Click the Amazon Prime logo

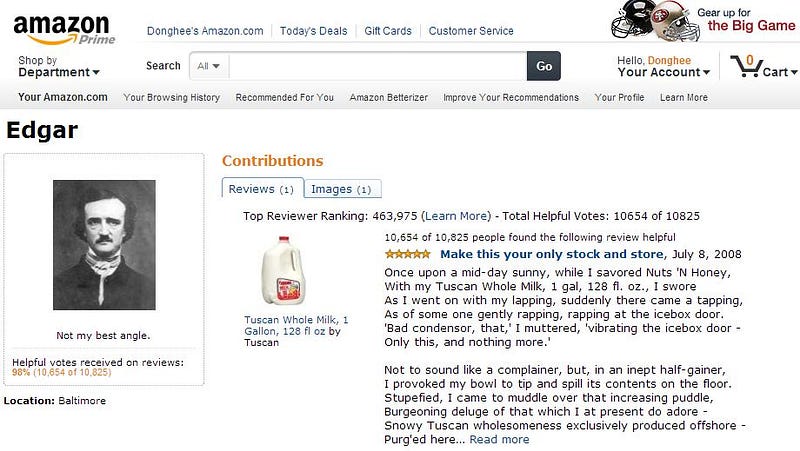(x=64, y=30)
